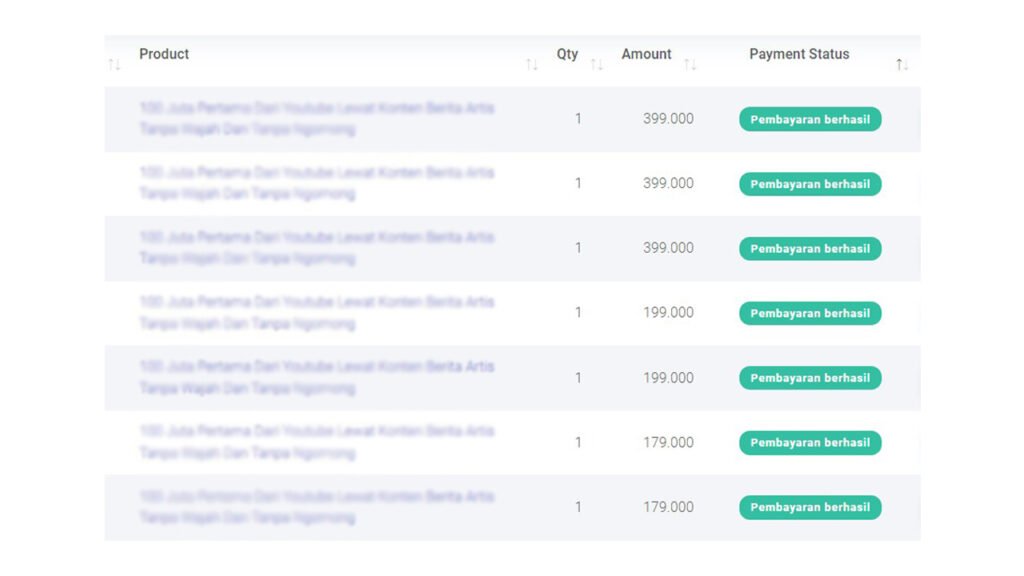Click the last row's Pembayaran berhasil badge
1024x576 pixels.
point(810,507)
